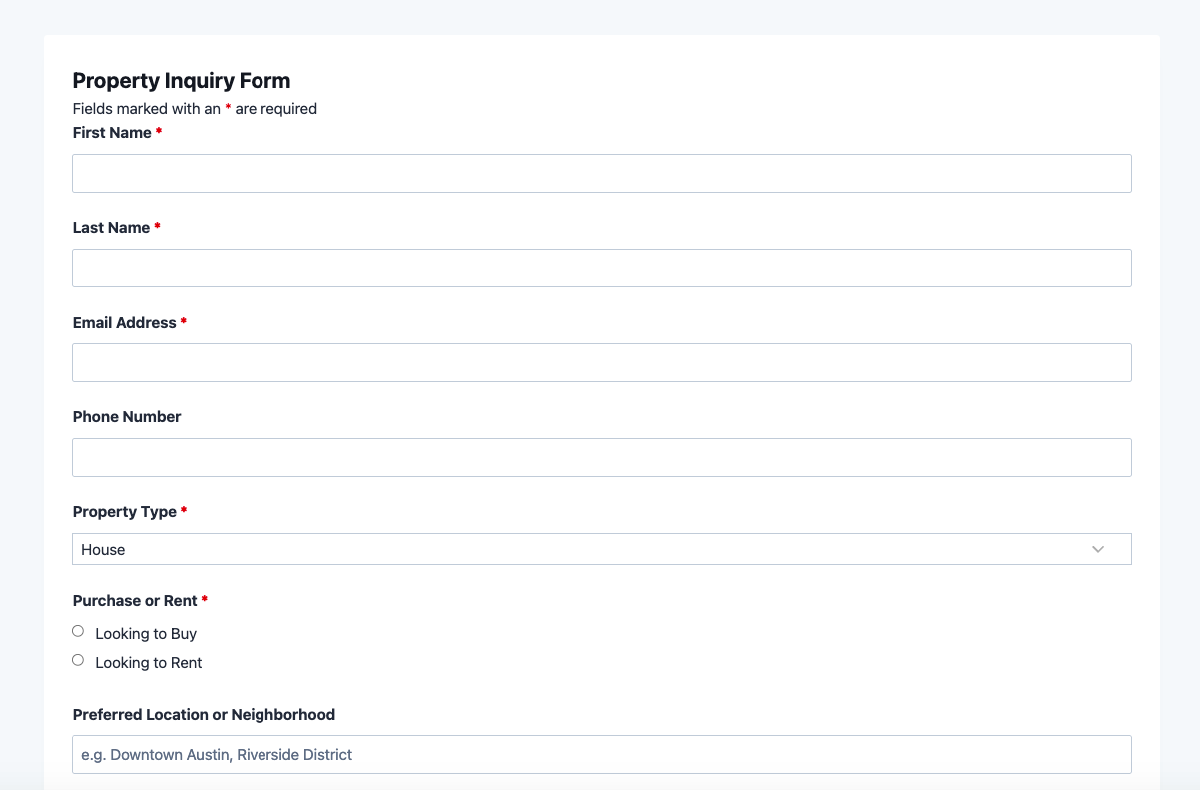The height and width of the screenshot is (790, 1200).
Task: Click the required fields note text
Action: coord(194,109)
